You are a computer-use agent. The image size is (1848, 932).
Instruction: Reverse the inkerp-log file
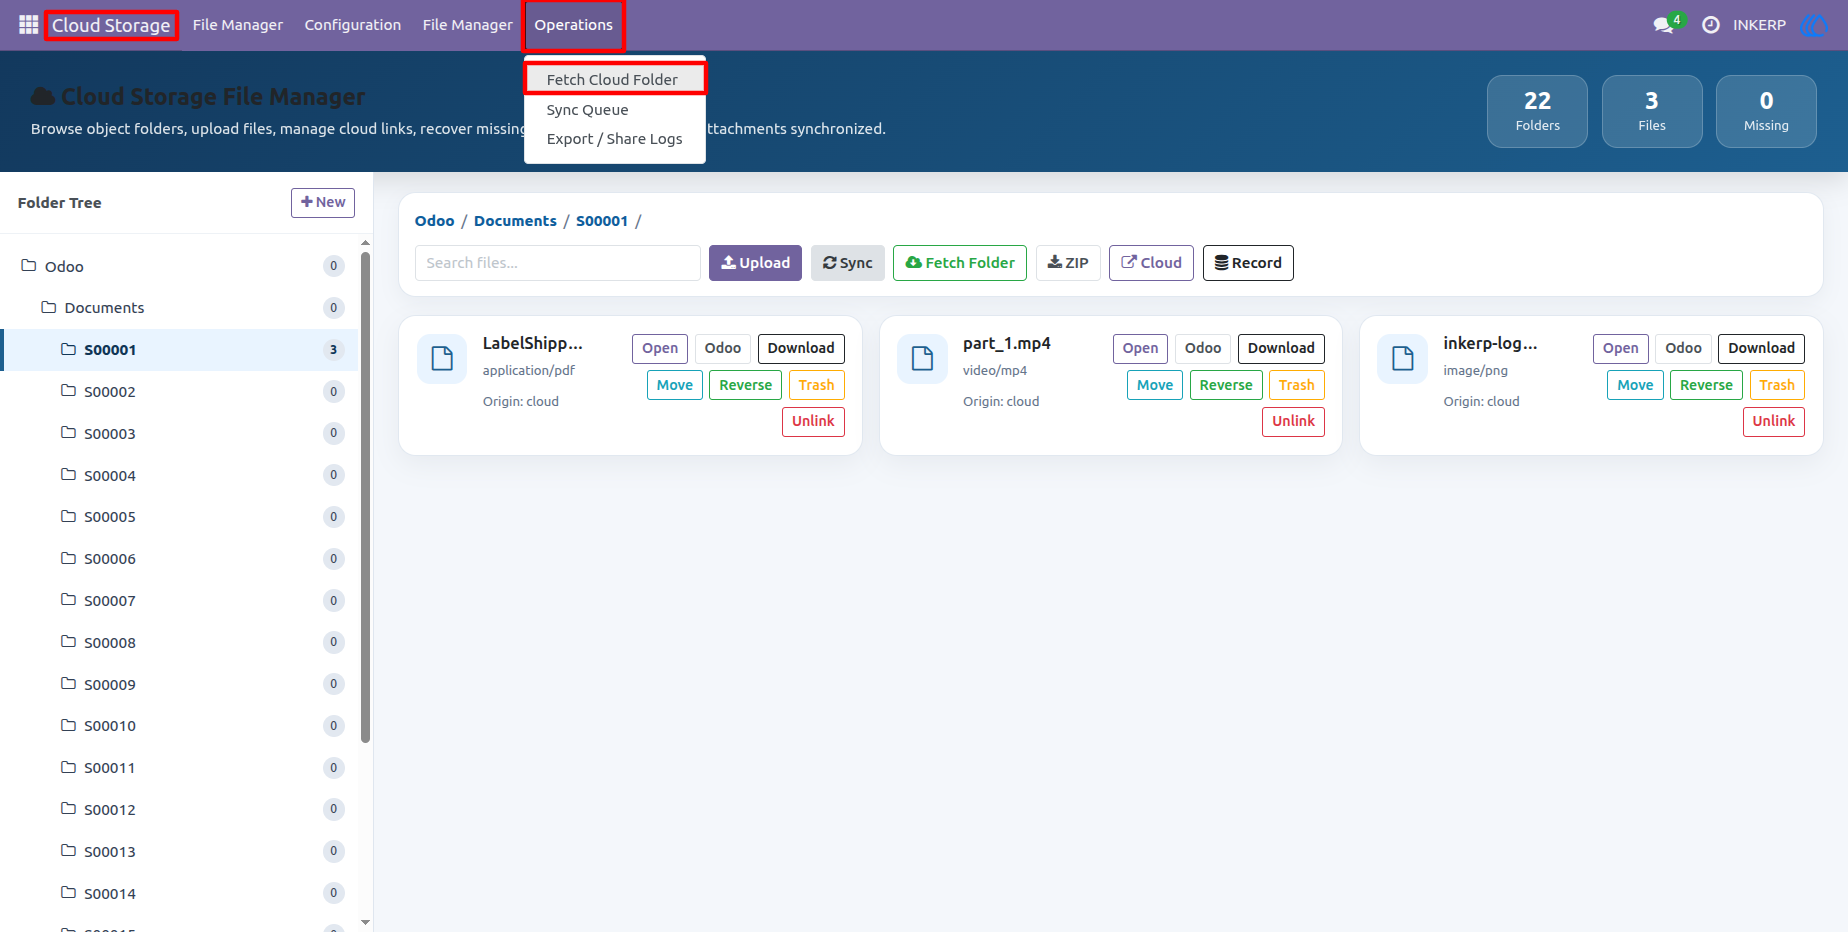[x=1706, y=385]
